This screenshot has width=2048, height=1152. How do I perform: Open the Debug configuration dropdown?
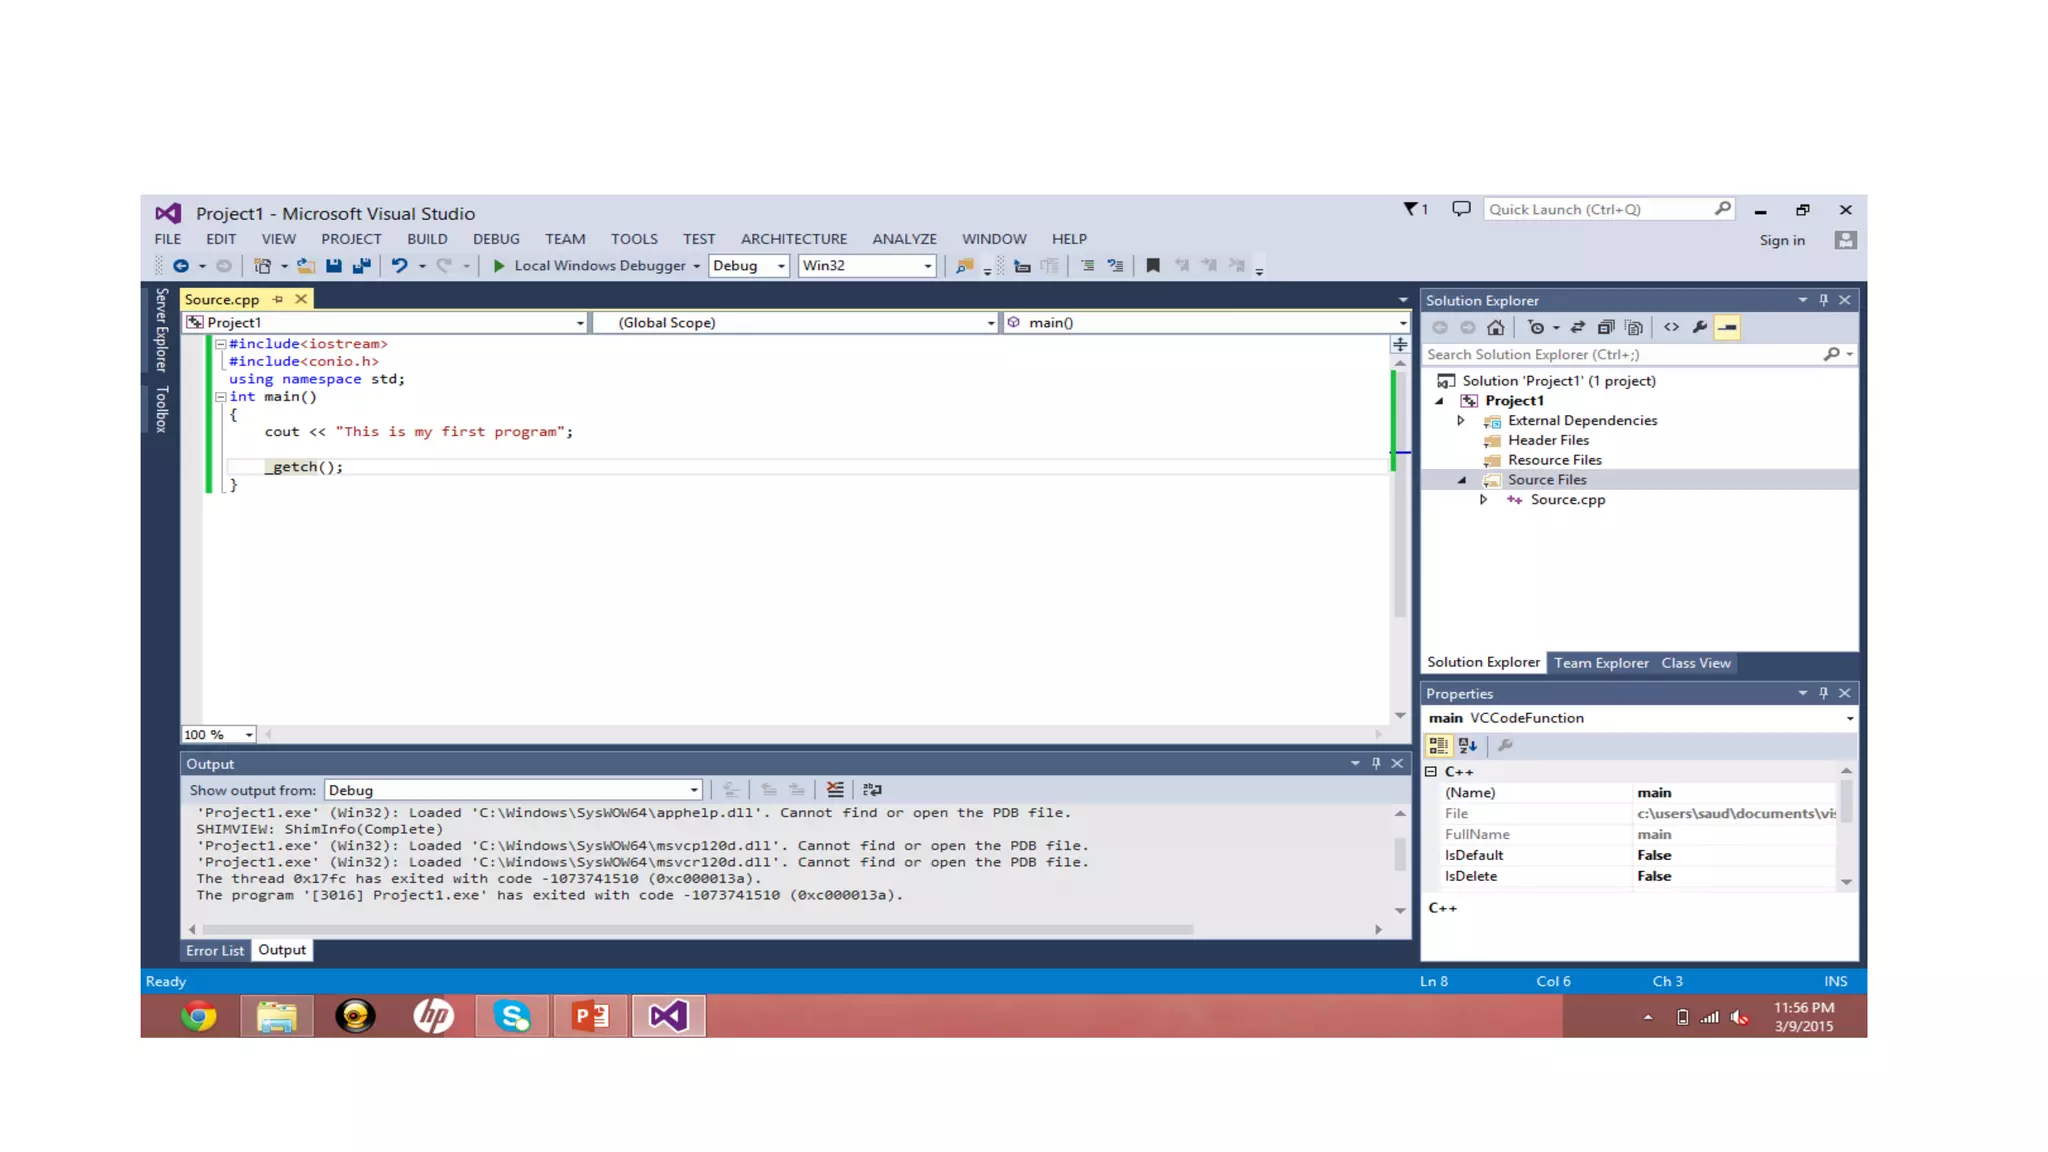tap(748, 266)
